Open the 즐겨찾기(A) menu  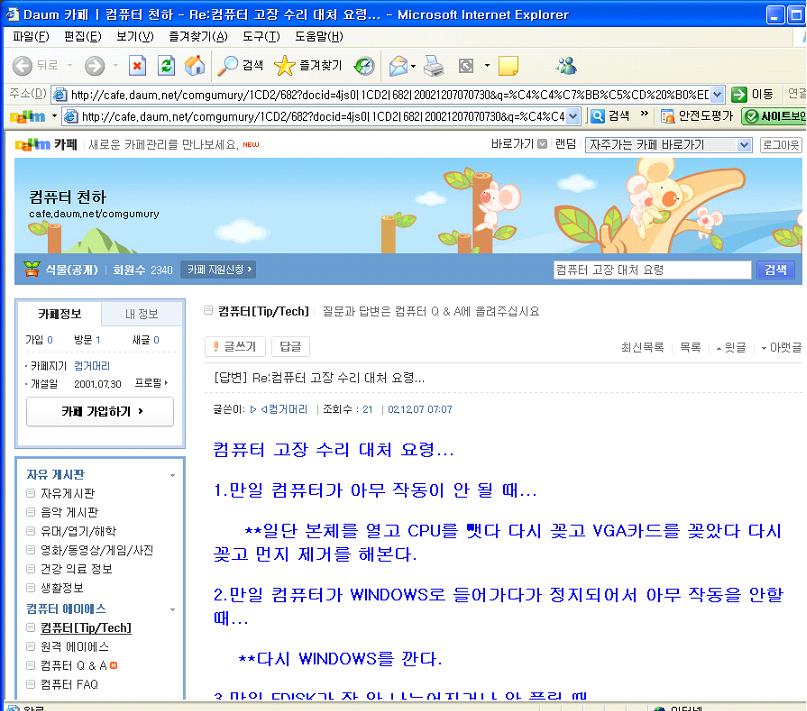(198, 37)
